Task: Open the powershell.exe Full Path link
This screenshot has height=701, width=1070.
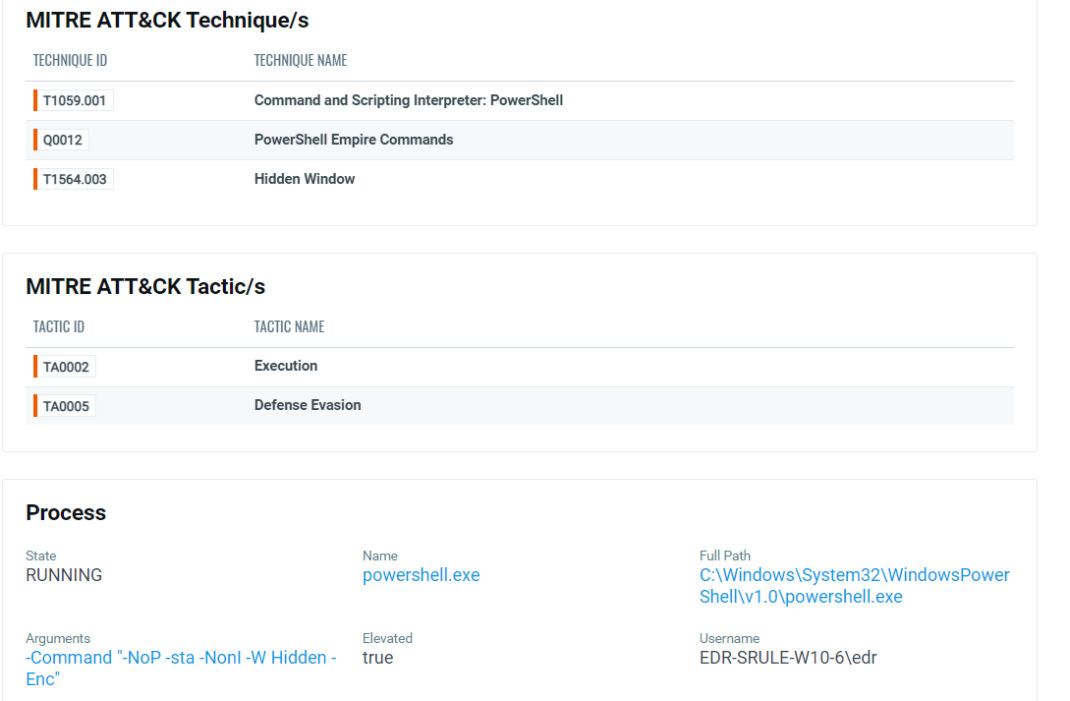Action: click(852, 585)
